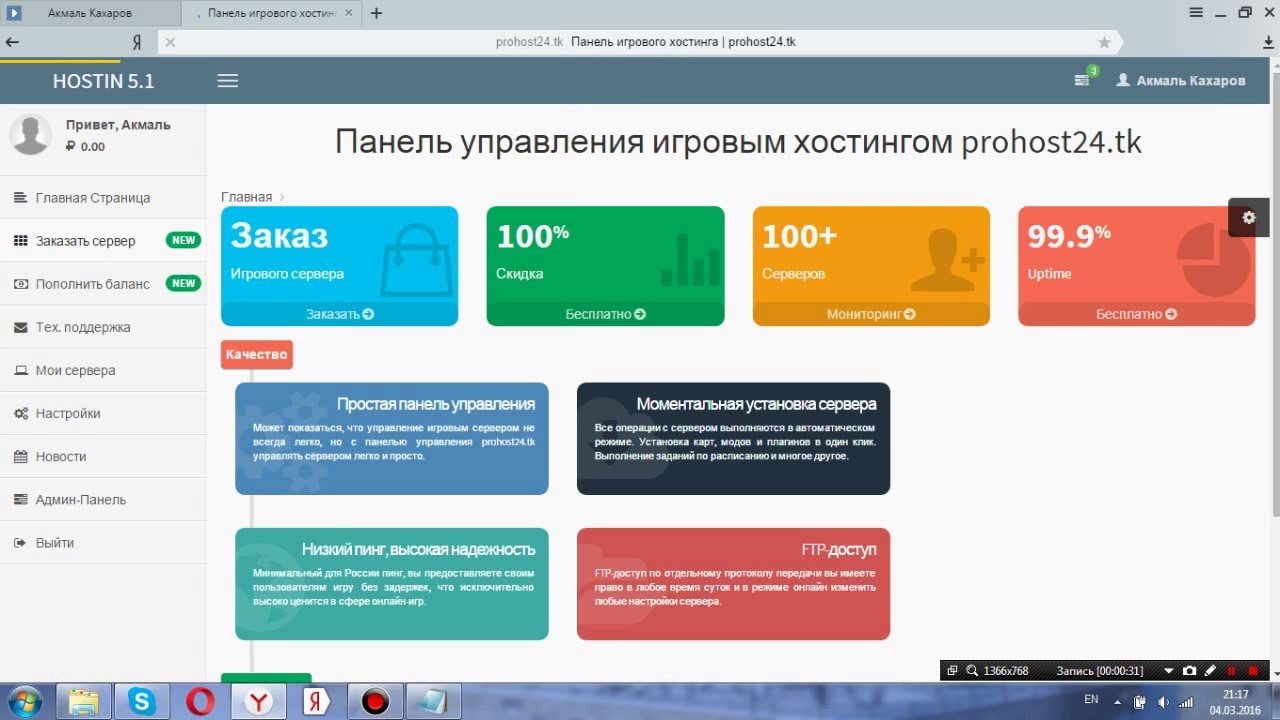Viewport: 1280px width, 720px height.
Task: Click the HOSTIN 5.1 logo
Action: [x=103, y=82]
